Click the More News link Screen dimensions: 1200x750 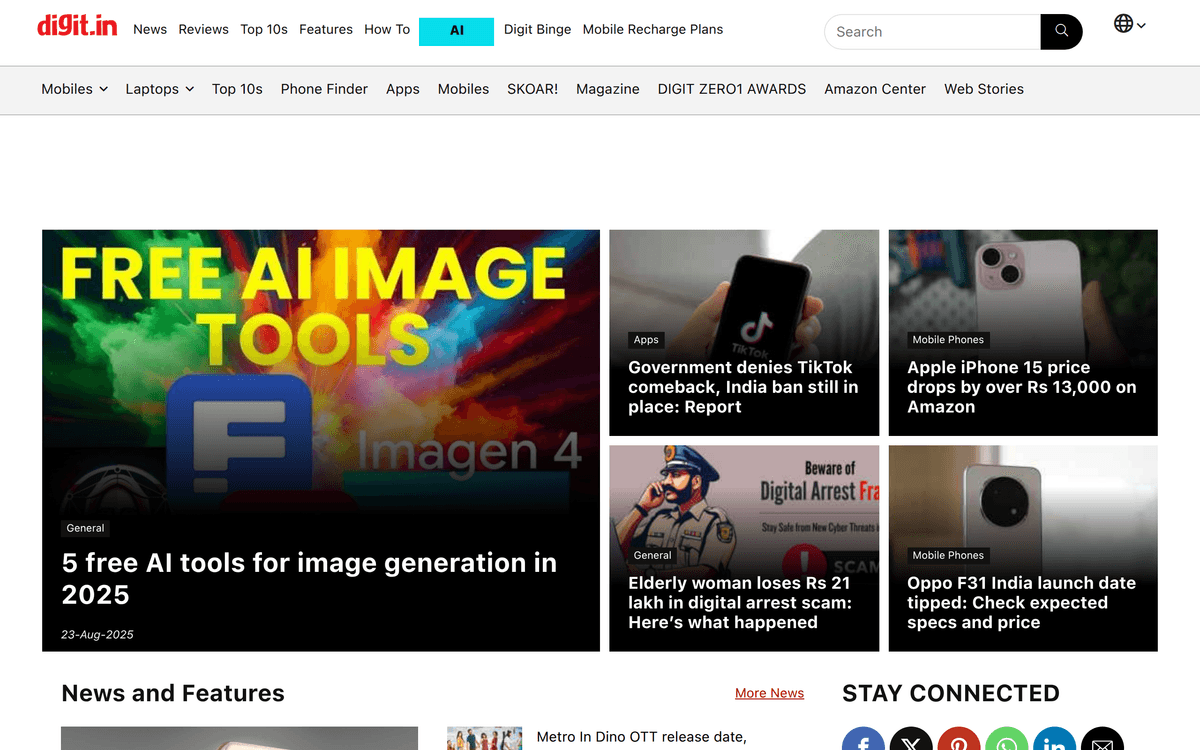(x=769, y=693)
